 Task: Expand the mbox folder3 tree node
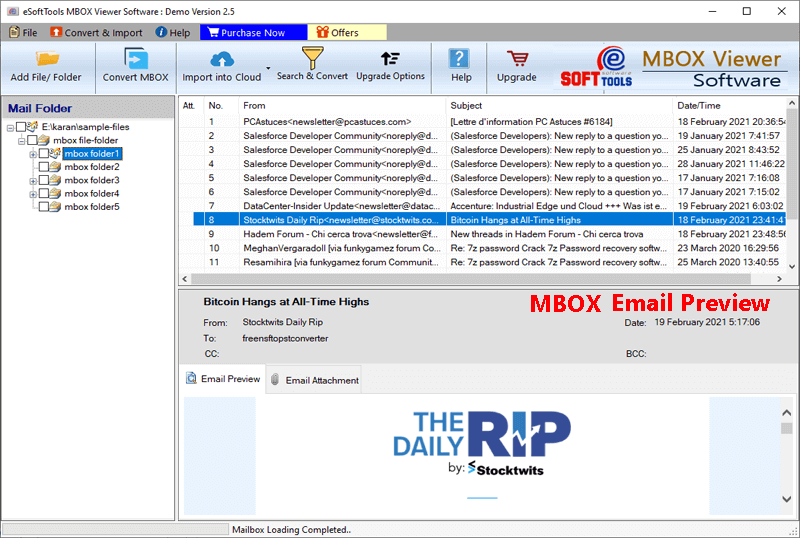click(x=33, y=181)
